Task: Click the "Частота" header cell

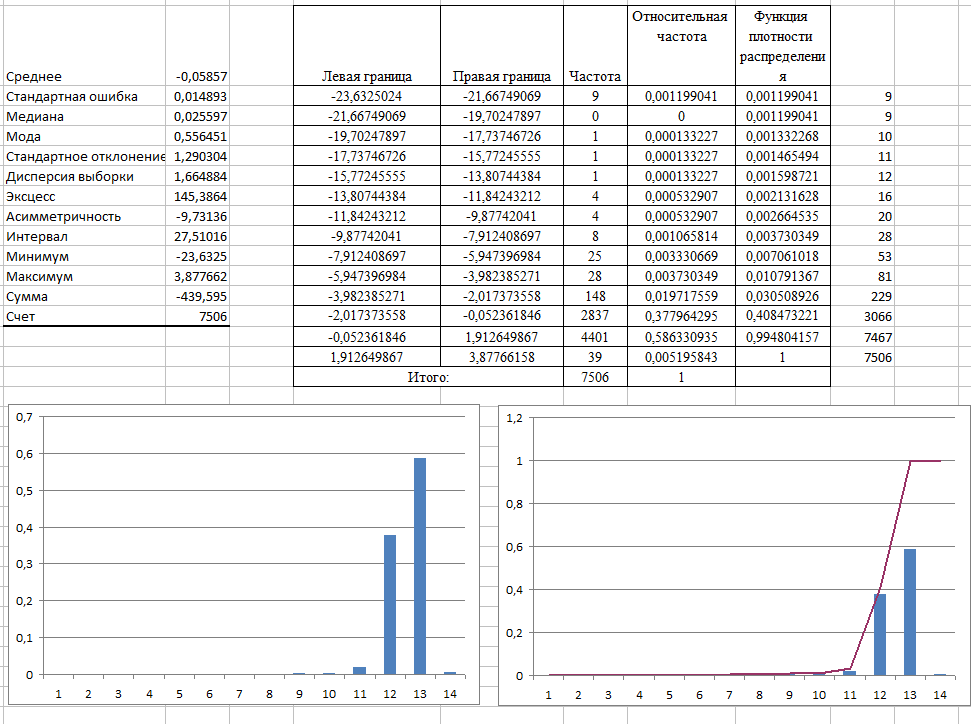Action: [594, 76]
